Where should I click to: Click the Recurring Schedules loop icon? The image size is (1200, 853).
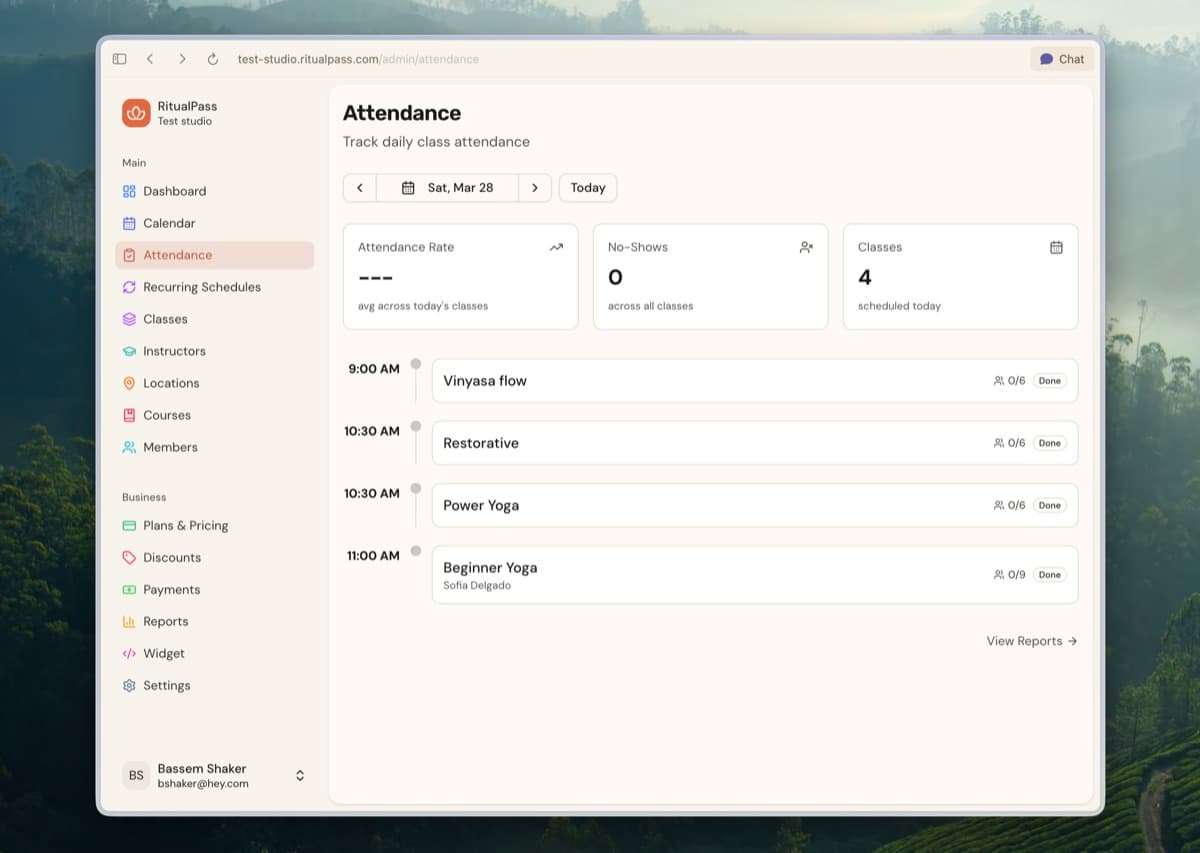[x=129, y=287]
